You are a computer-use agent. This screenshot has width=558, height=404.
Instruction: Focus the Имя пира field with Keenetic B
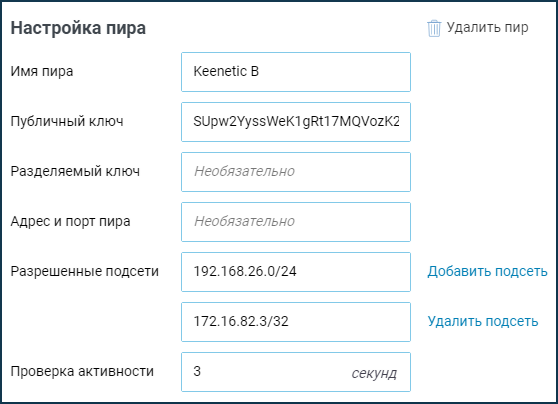296,72
